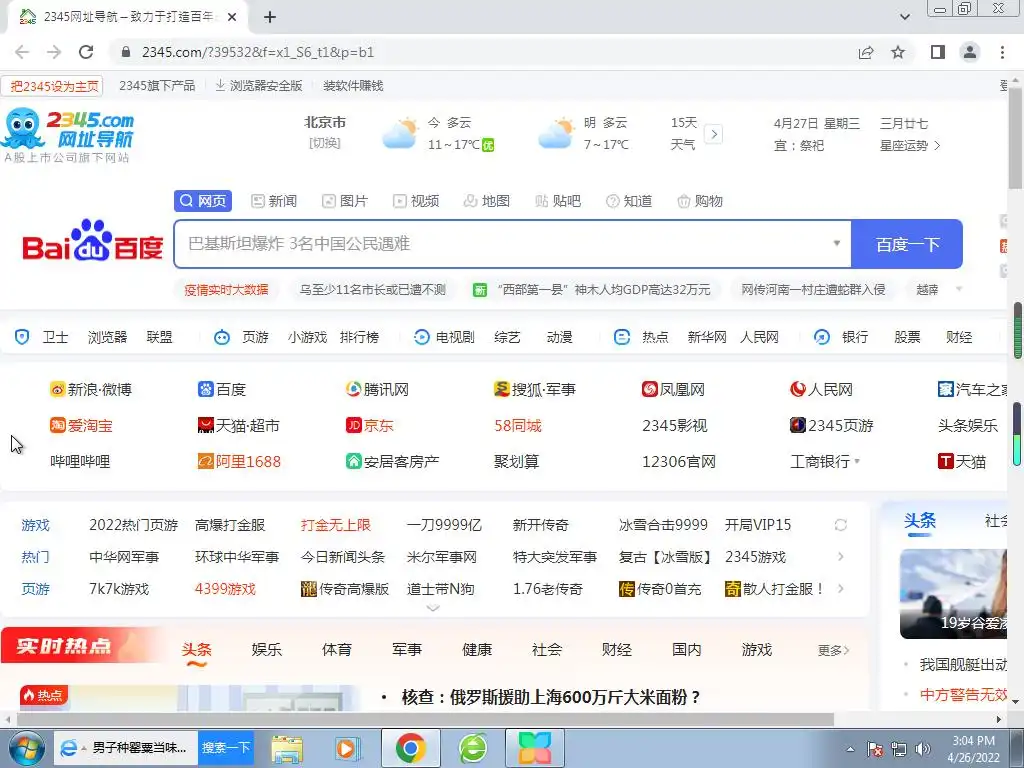Switch to 新闻 search tab
The width and height of the screenshot is (1024, 768).
click(274, 201)
